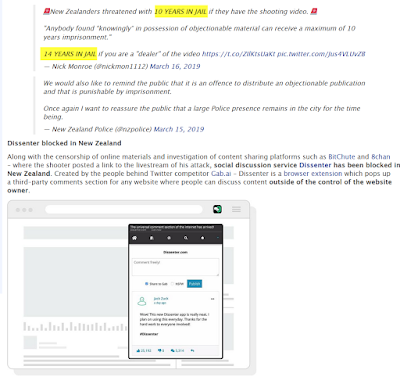Screen dimensions: 400x377
Task: Open the pic.twitter.com/jus4VLUvZ8 link
Action: 321,54
